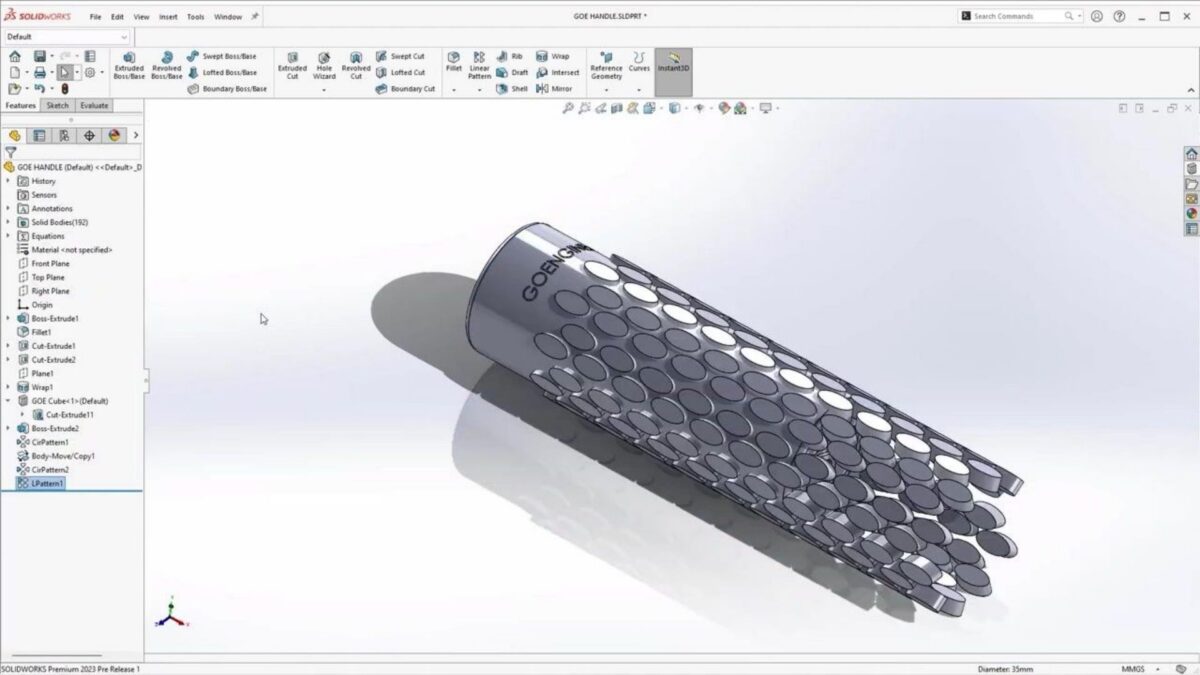1200x675 pixels.
Task: Open the Edit Appearance icon in view toolbar
Action: (722, 108)
